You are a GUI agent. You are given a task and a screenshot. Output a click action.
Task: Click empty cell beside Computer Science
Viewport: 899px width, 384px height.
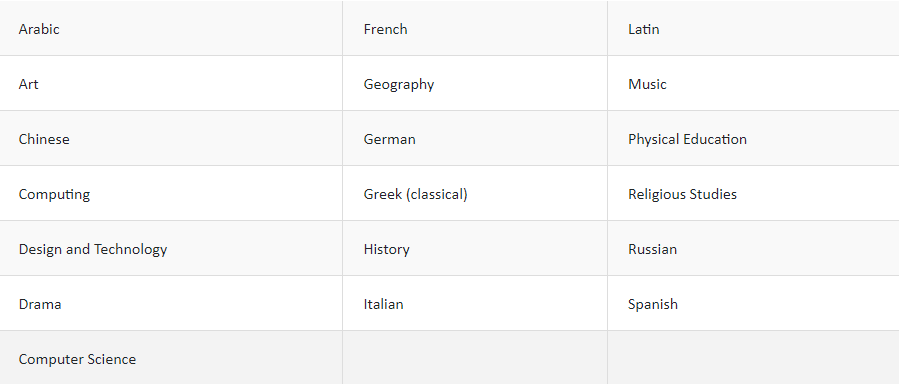point(475,358)
